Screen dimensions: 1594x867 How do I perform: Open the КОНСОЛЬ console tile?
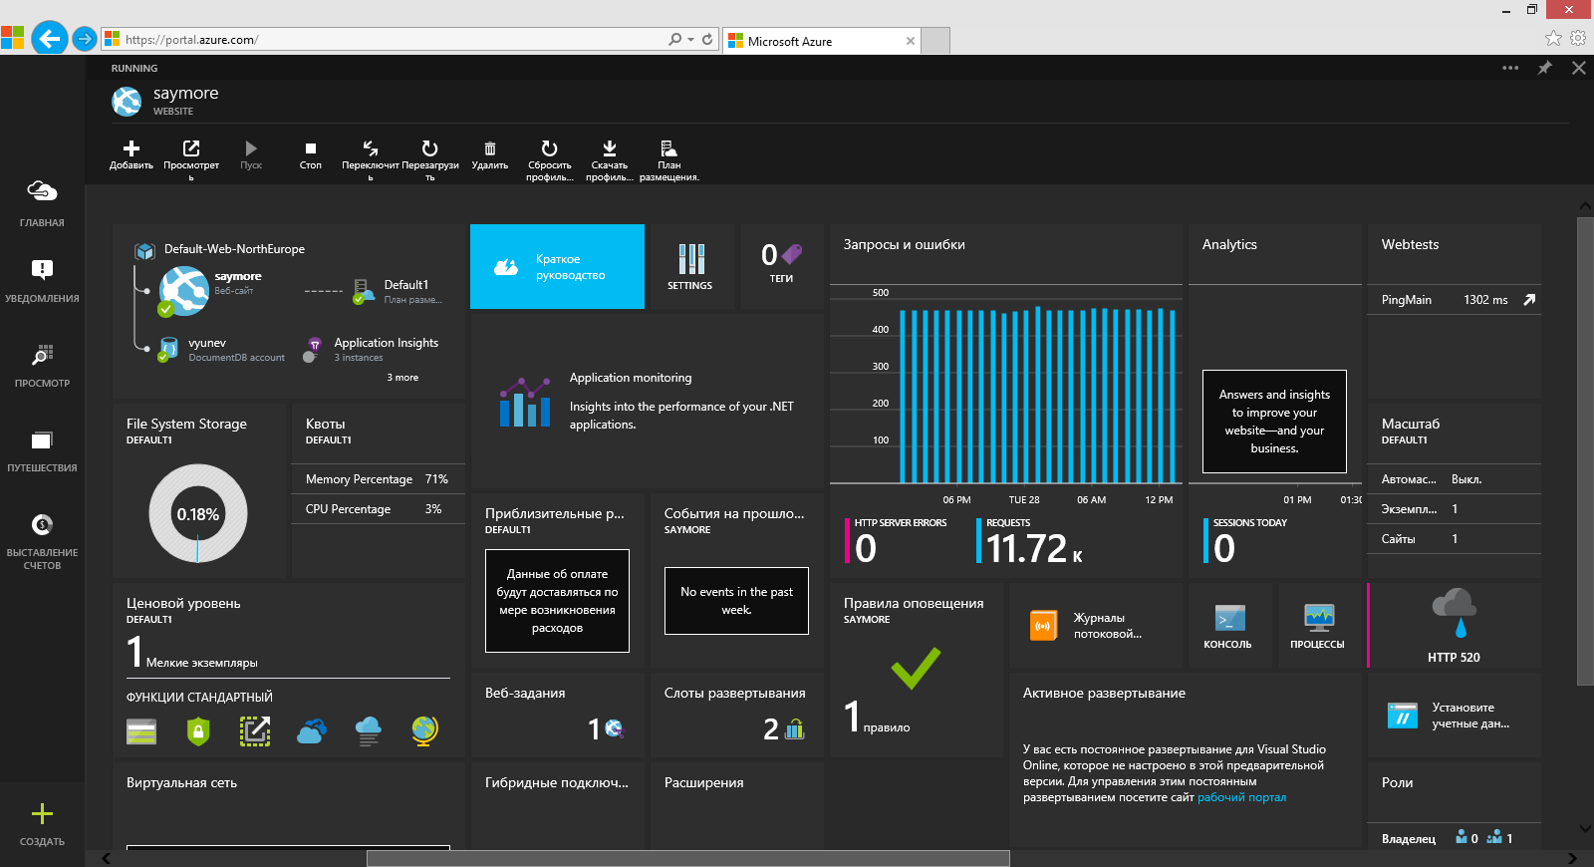coord(1228,626)
